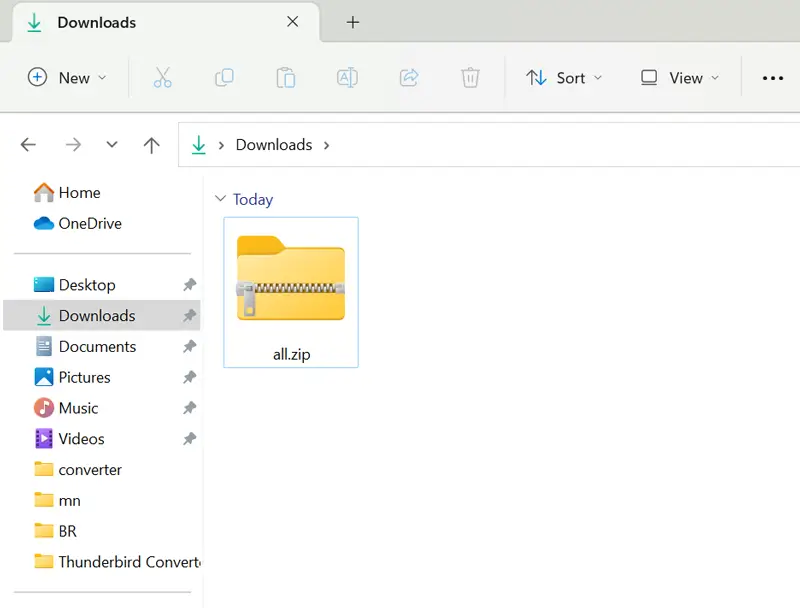Image resolution: width=800 pixels, height=608 pixels.
Task: Expand the recent locations chevron
Action: tap(112, 145)
